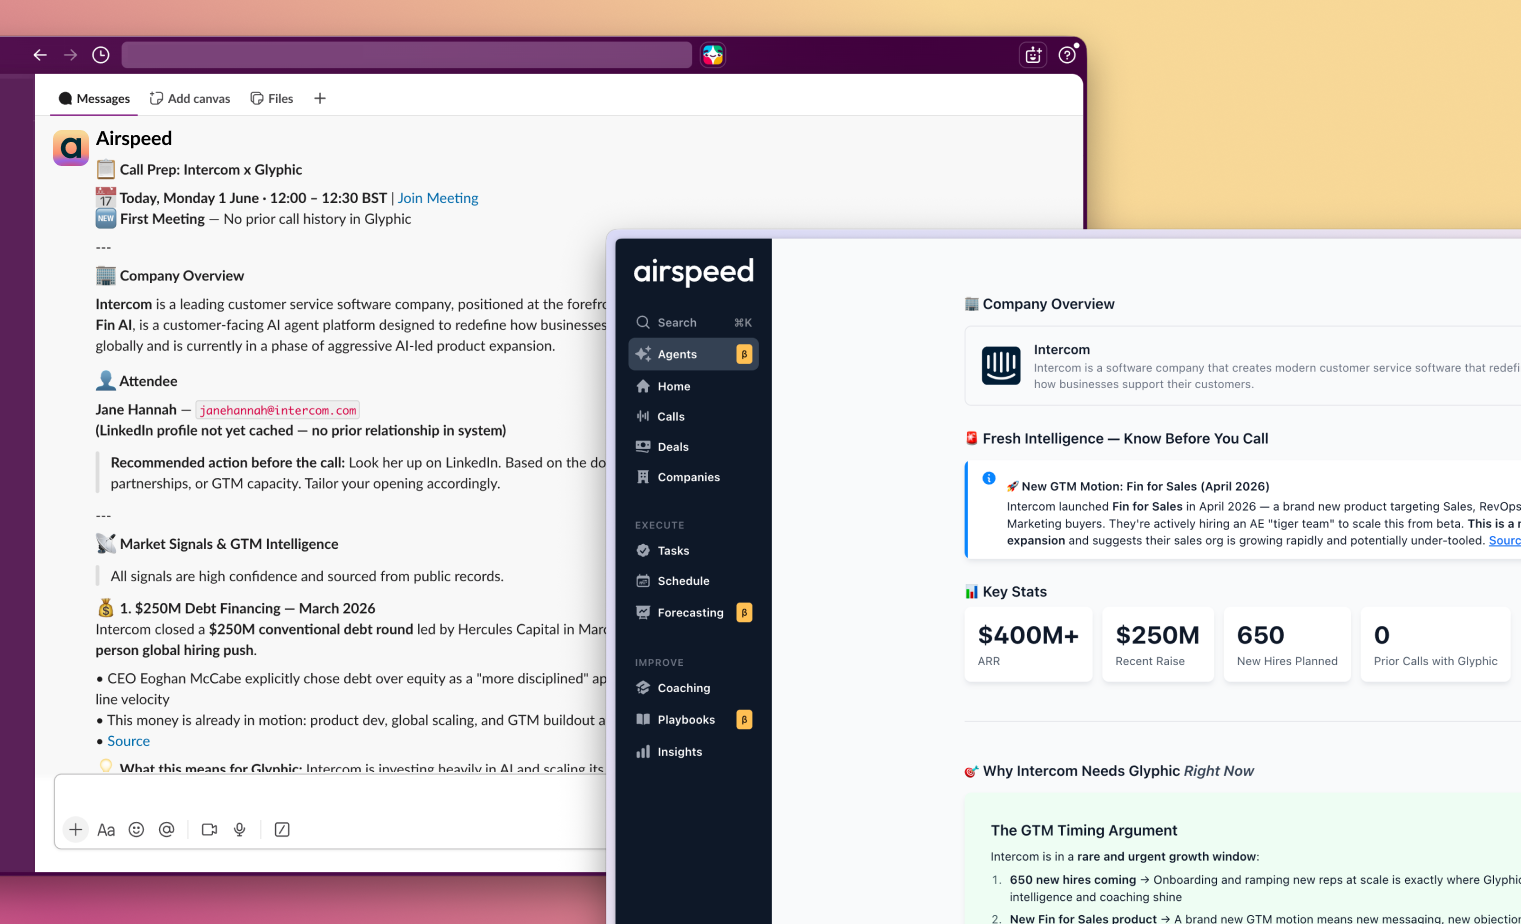The height and width of the screenshot is (924, 1521).
Task: Click the 'Call Prep: Intercom x Glyphic' title
Action: pyautogui.click(x=211, y=170)
